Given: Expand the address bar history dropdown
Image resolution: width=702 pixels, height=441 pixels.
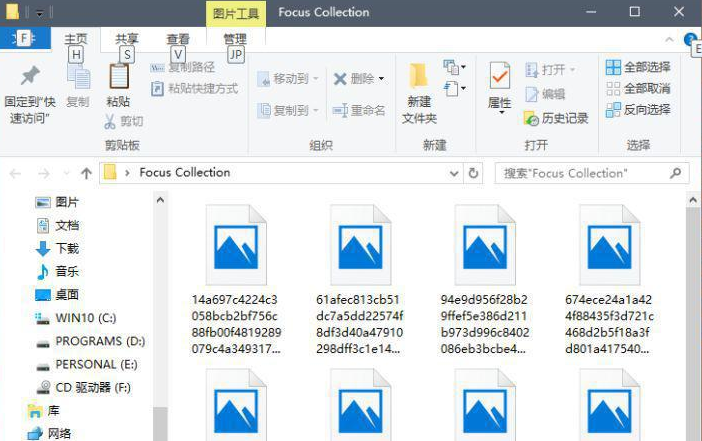Looking at the screenshot, I should pyautogui.click(x=454, y=173).
